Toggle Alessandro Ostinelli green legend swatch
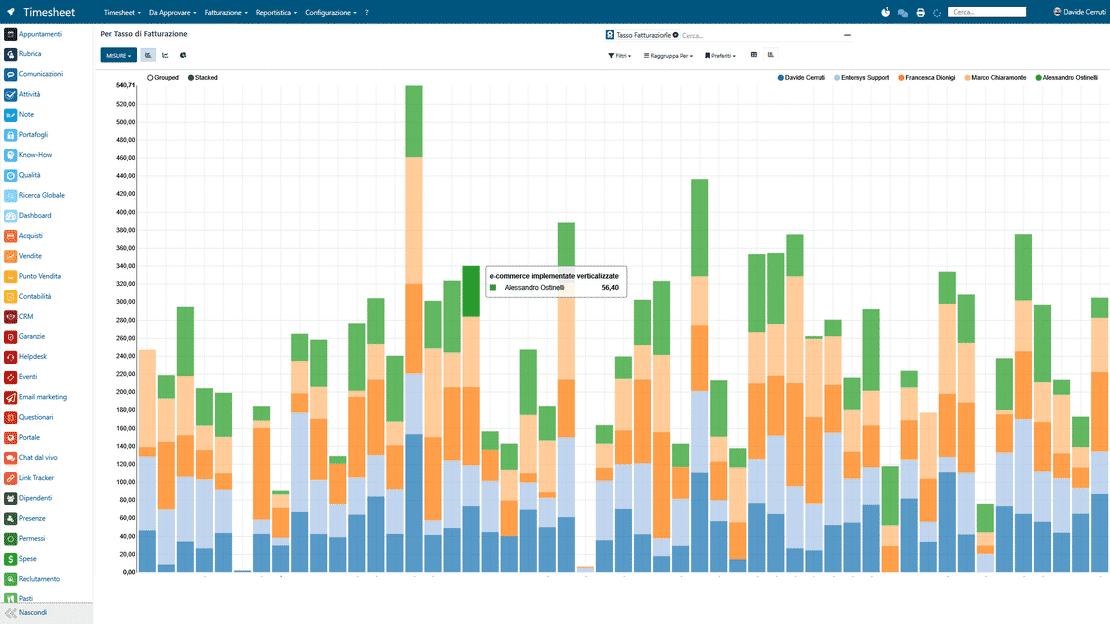This screenshot has width=1110, height=624. [x=1039, y=78]
